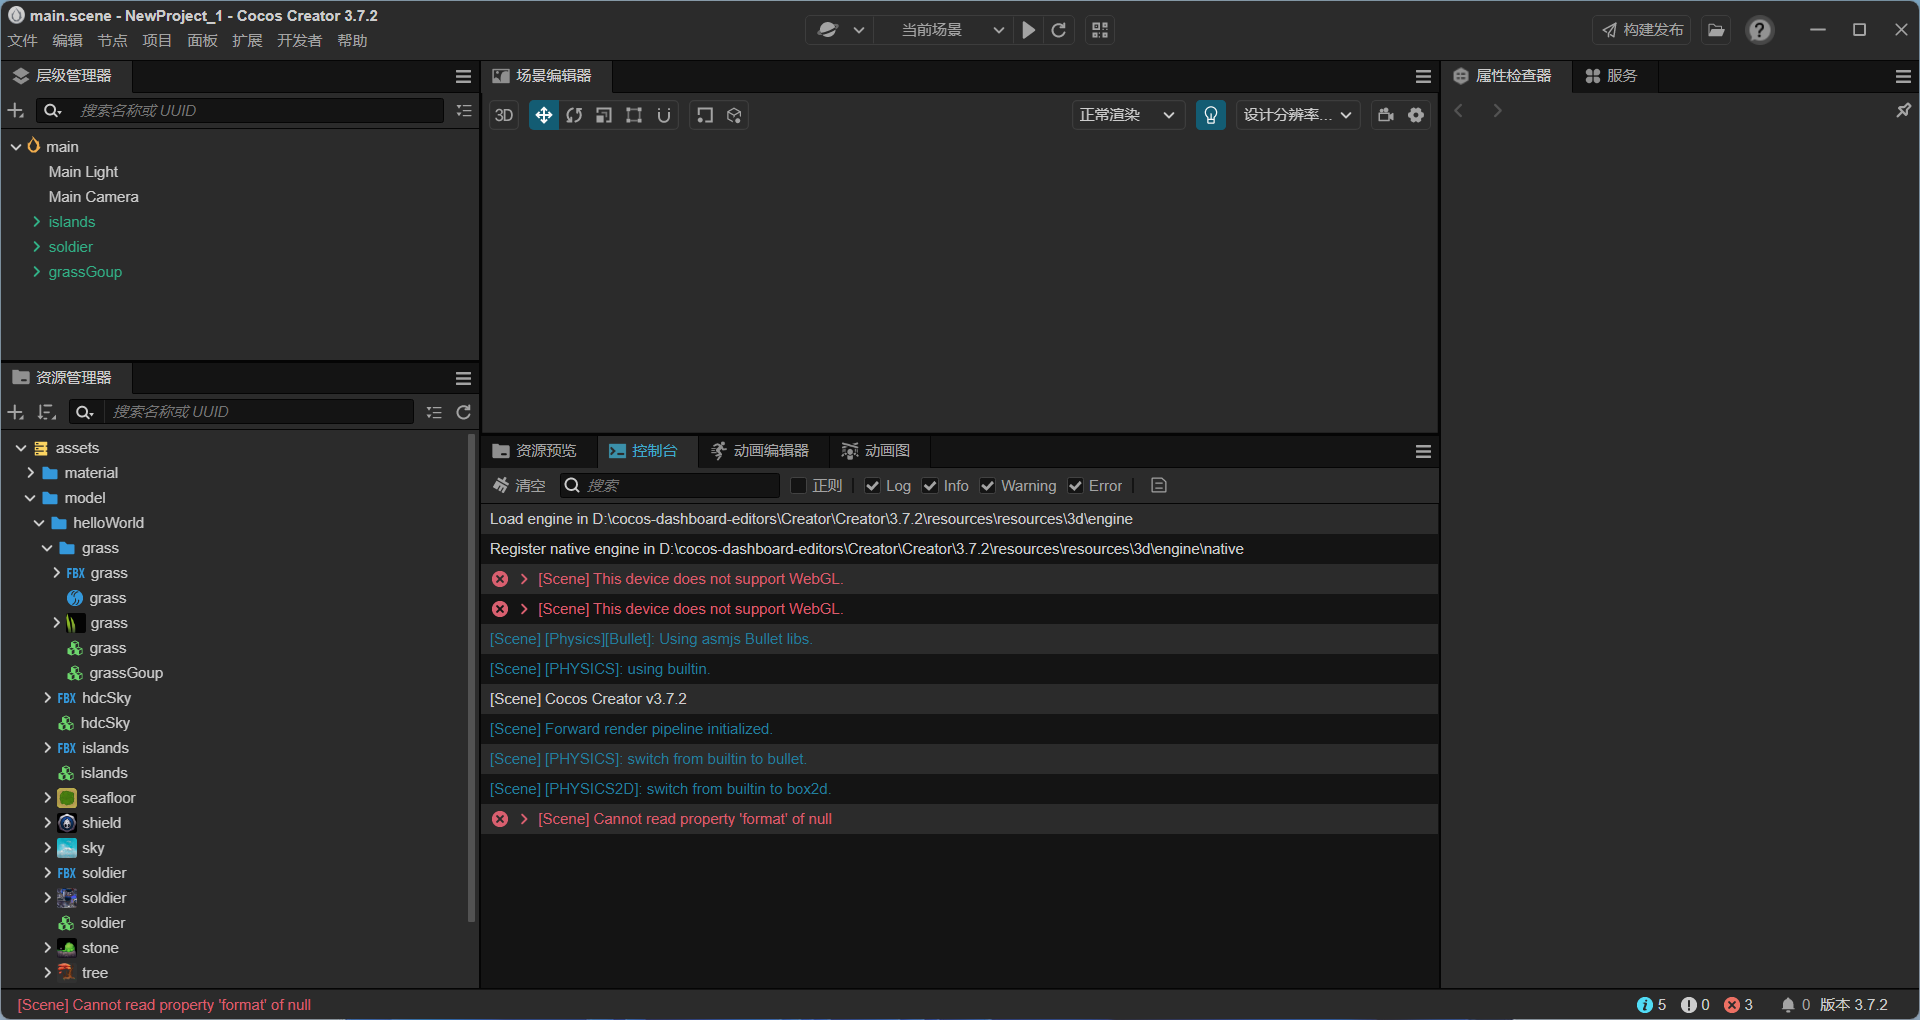Click the assets panel vertical scrollbar
Viewport: 1920px width, 1020px height.
[472, 680]
